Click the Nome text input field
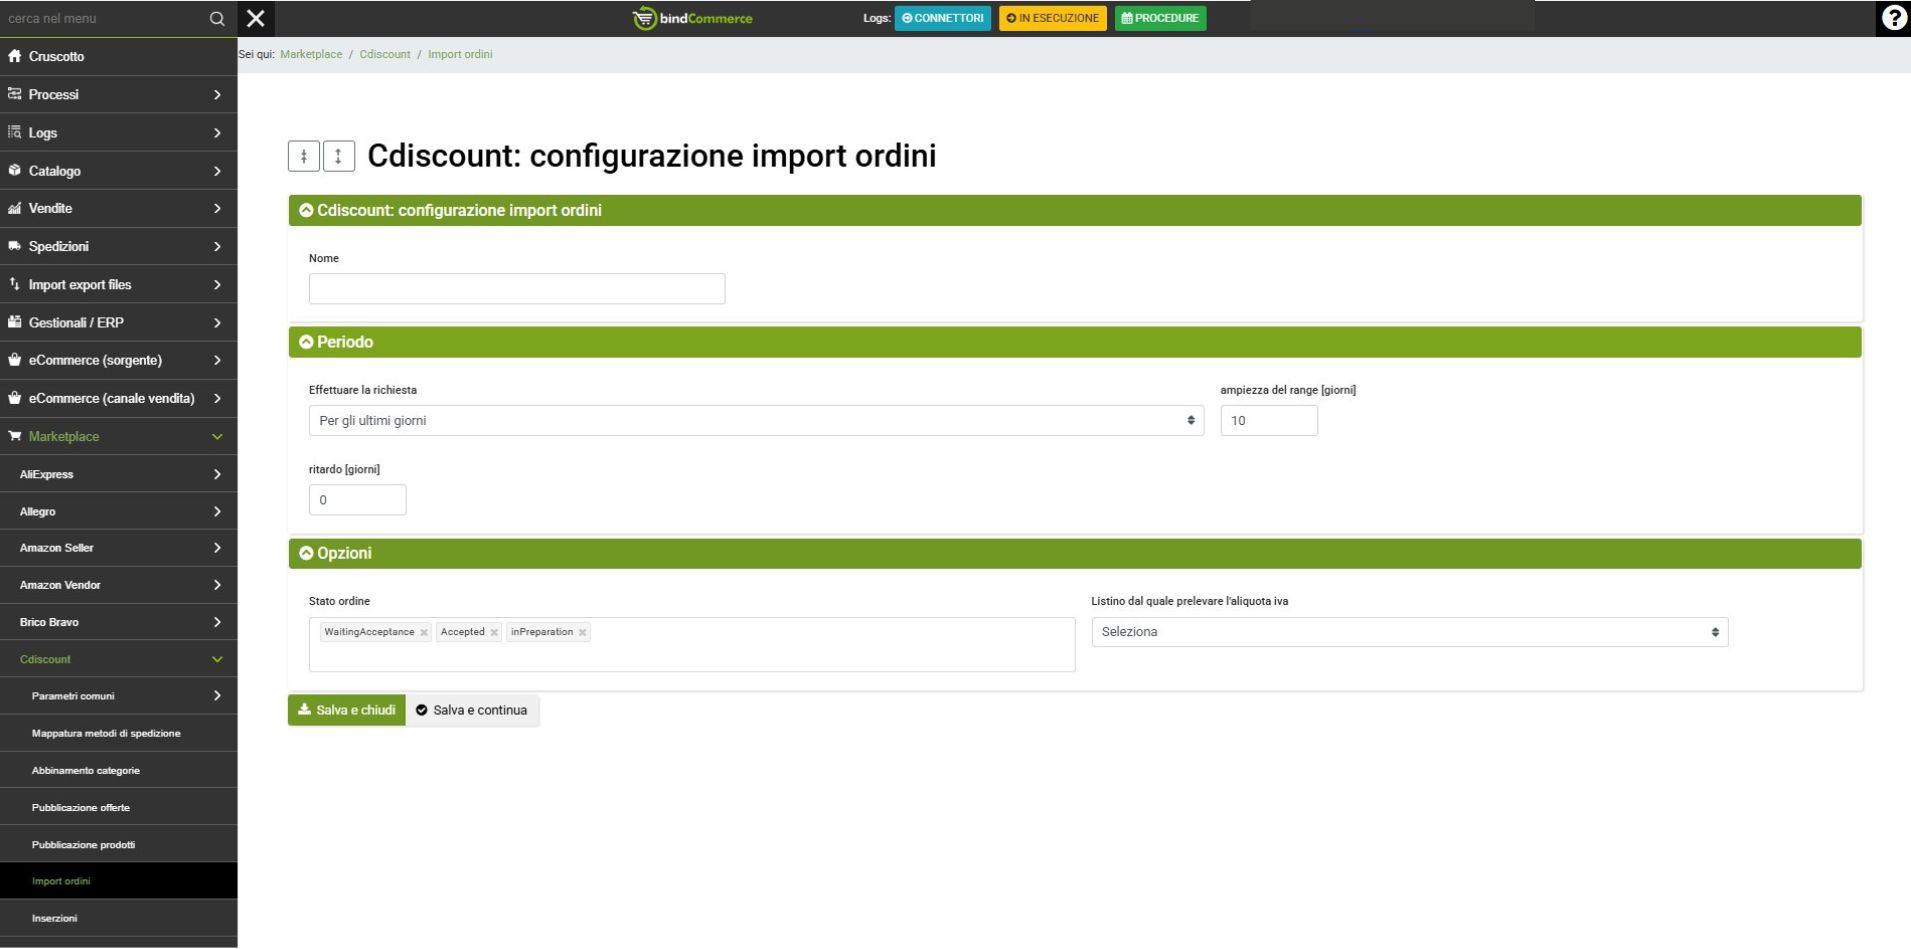Screen dimensions: 1911x949 coord(516,289)
